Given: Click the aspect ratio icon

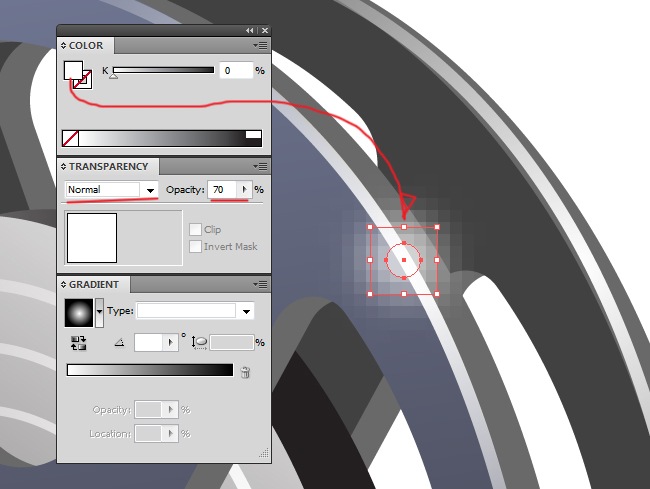Looking at the screenshot, I should click(199, 343).
